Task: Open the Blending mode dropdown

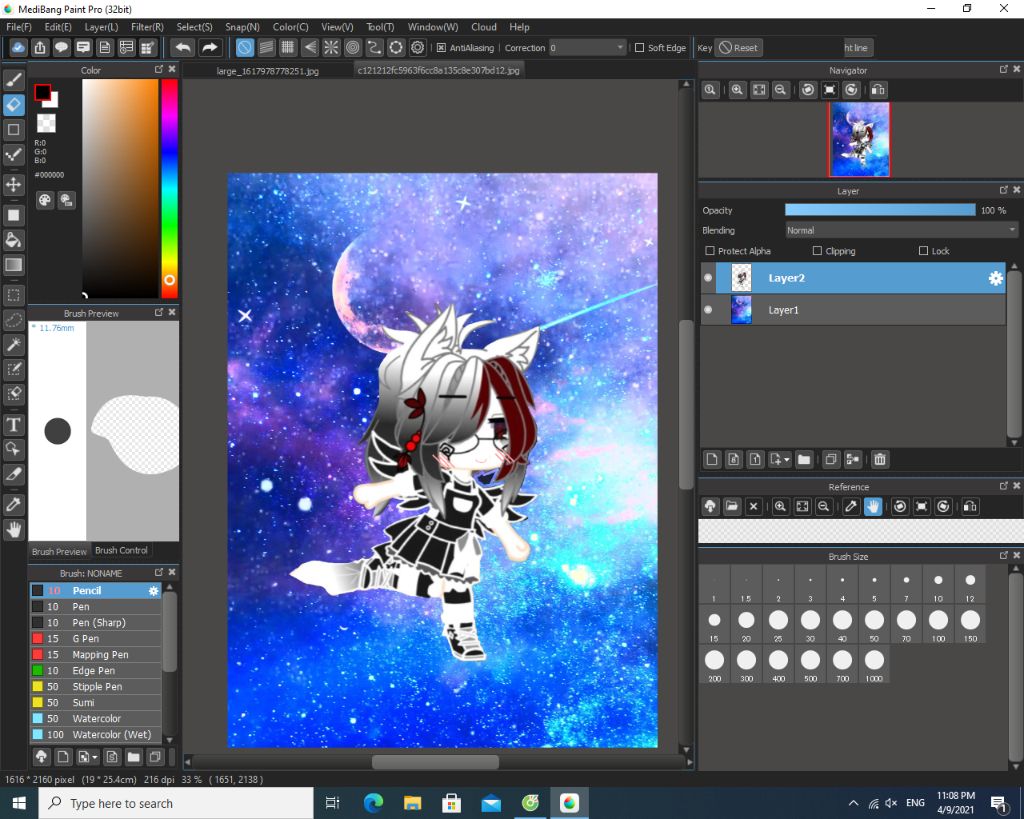Action: (901, 231)
